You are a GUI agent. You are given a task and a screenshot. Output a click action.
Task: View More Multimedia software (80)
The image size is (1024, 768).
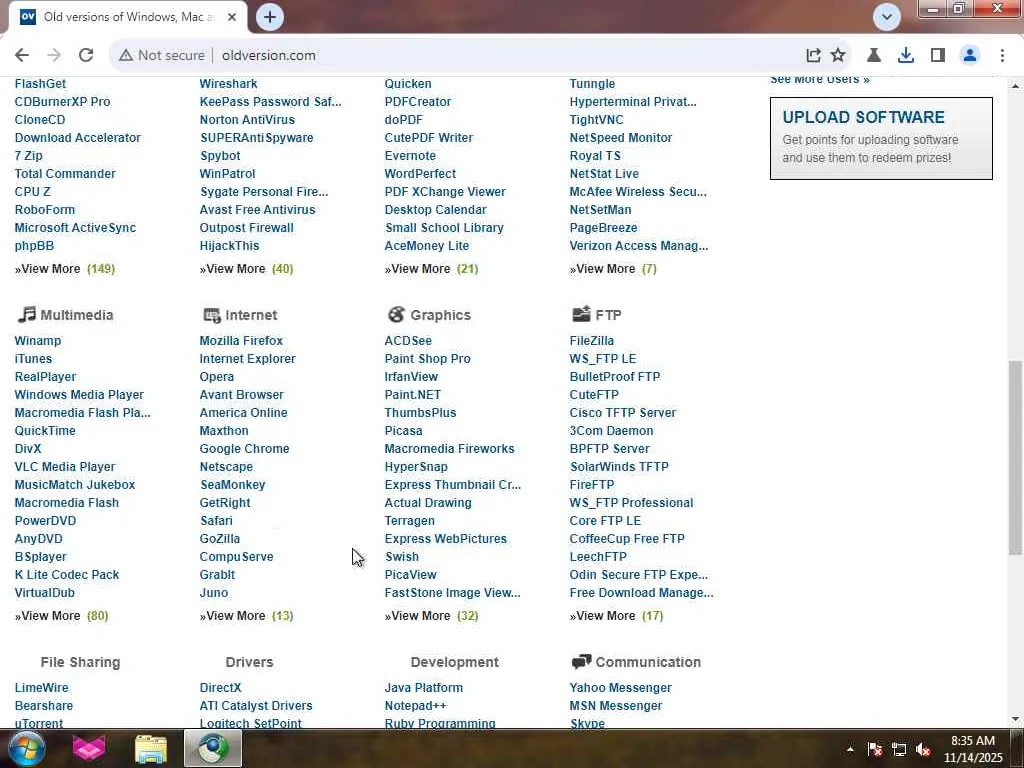click(x=61, y=616)
